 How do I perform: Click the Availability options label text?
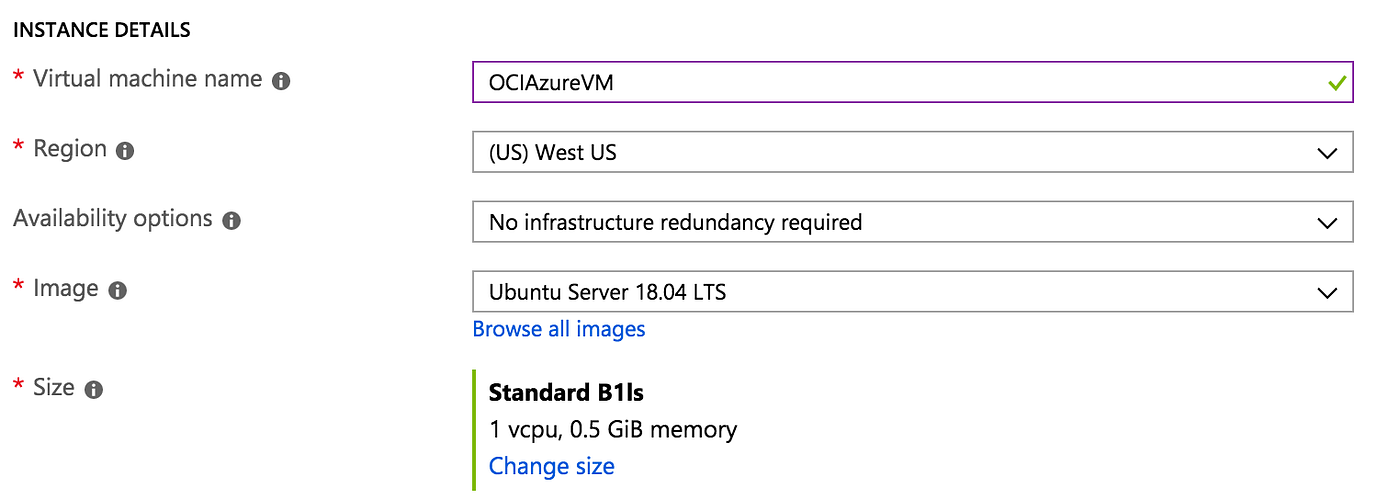point(113,218)
